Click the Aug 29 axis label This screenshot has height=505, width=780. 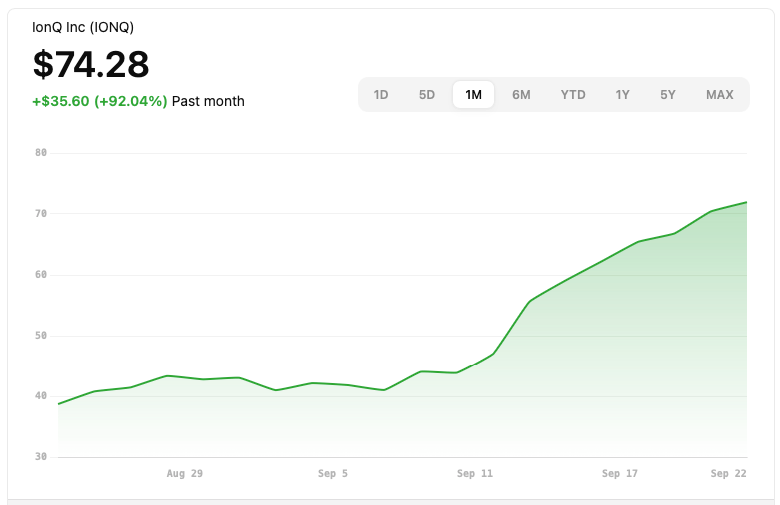[185, 473]
